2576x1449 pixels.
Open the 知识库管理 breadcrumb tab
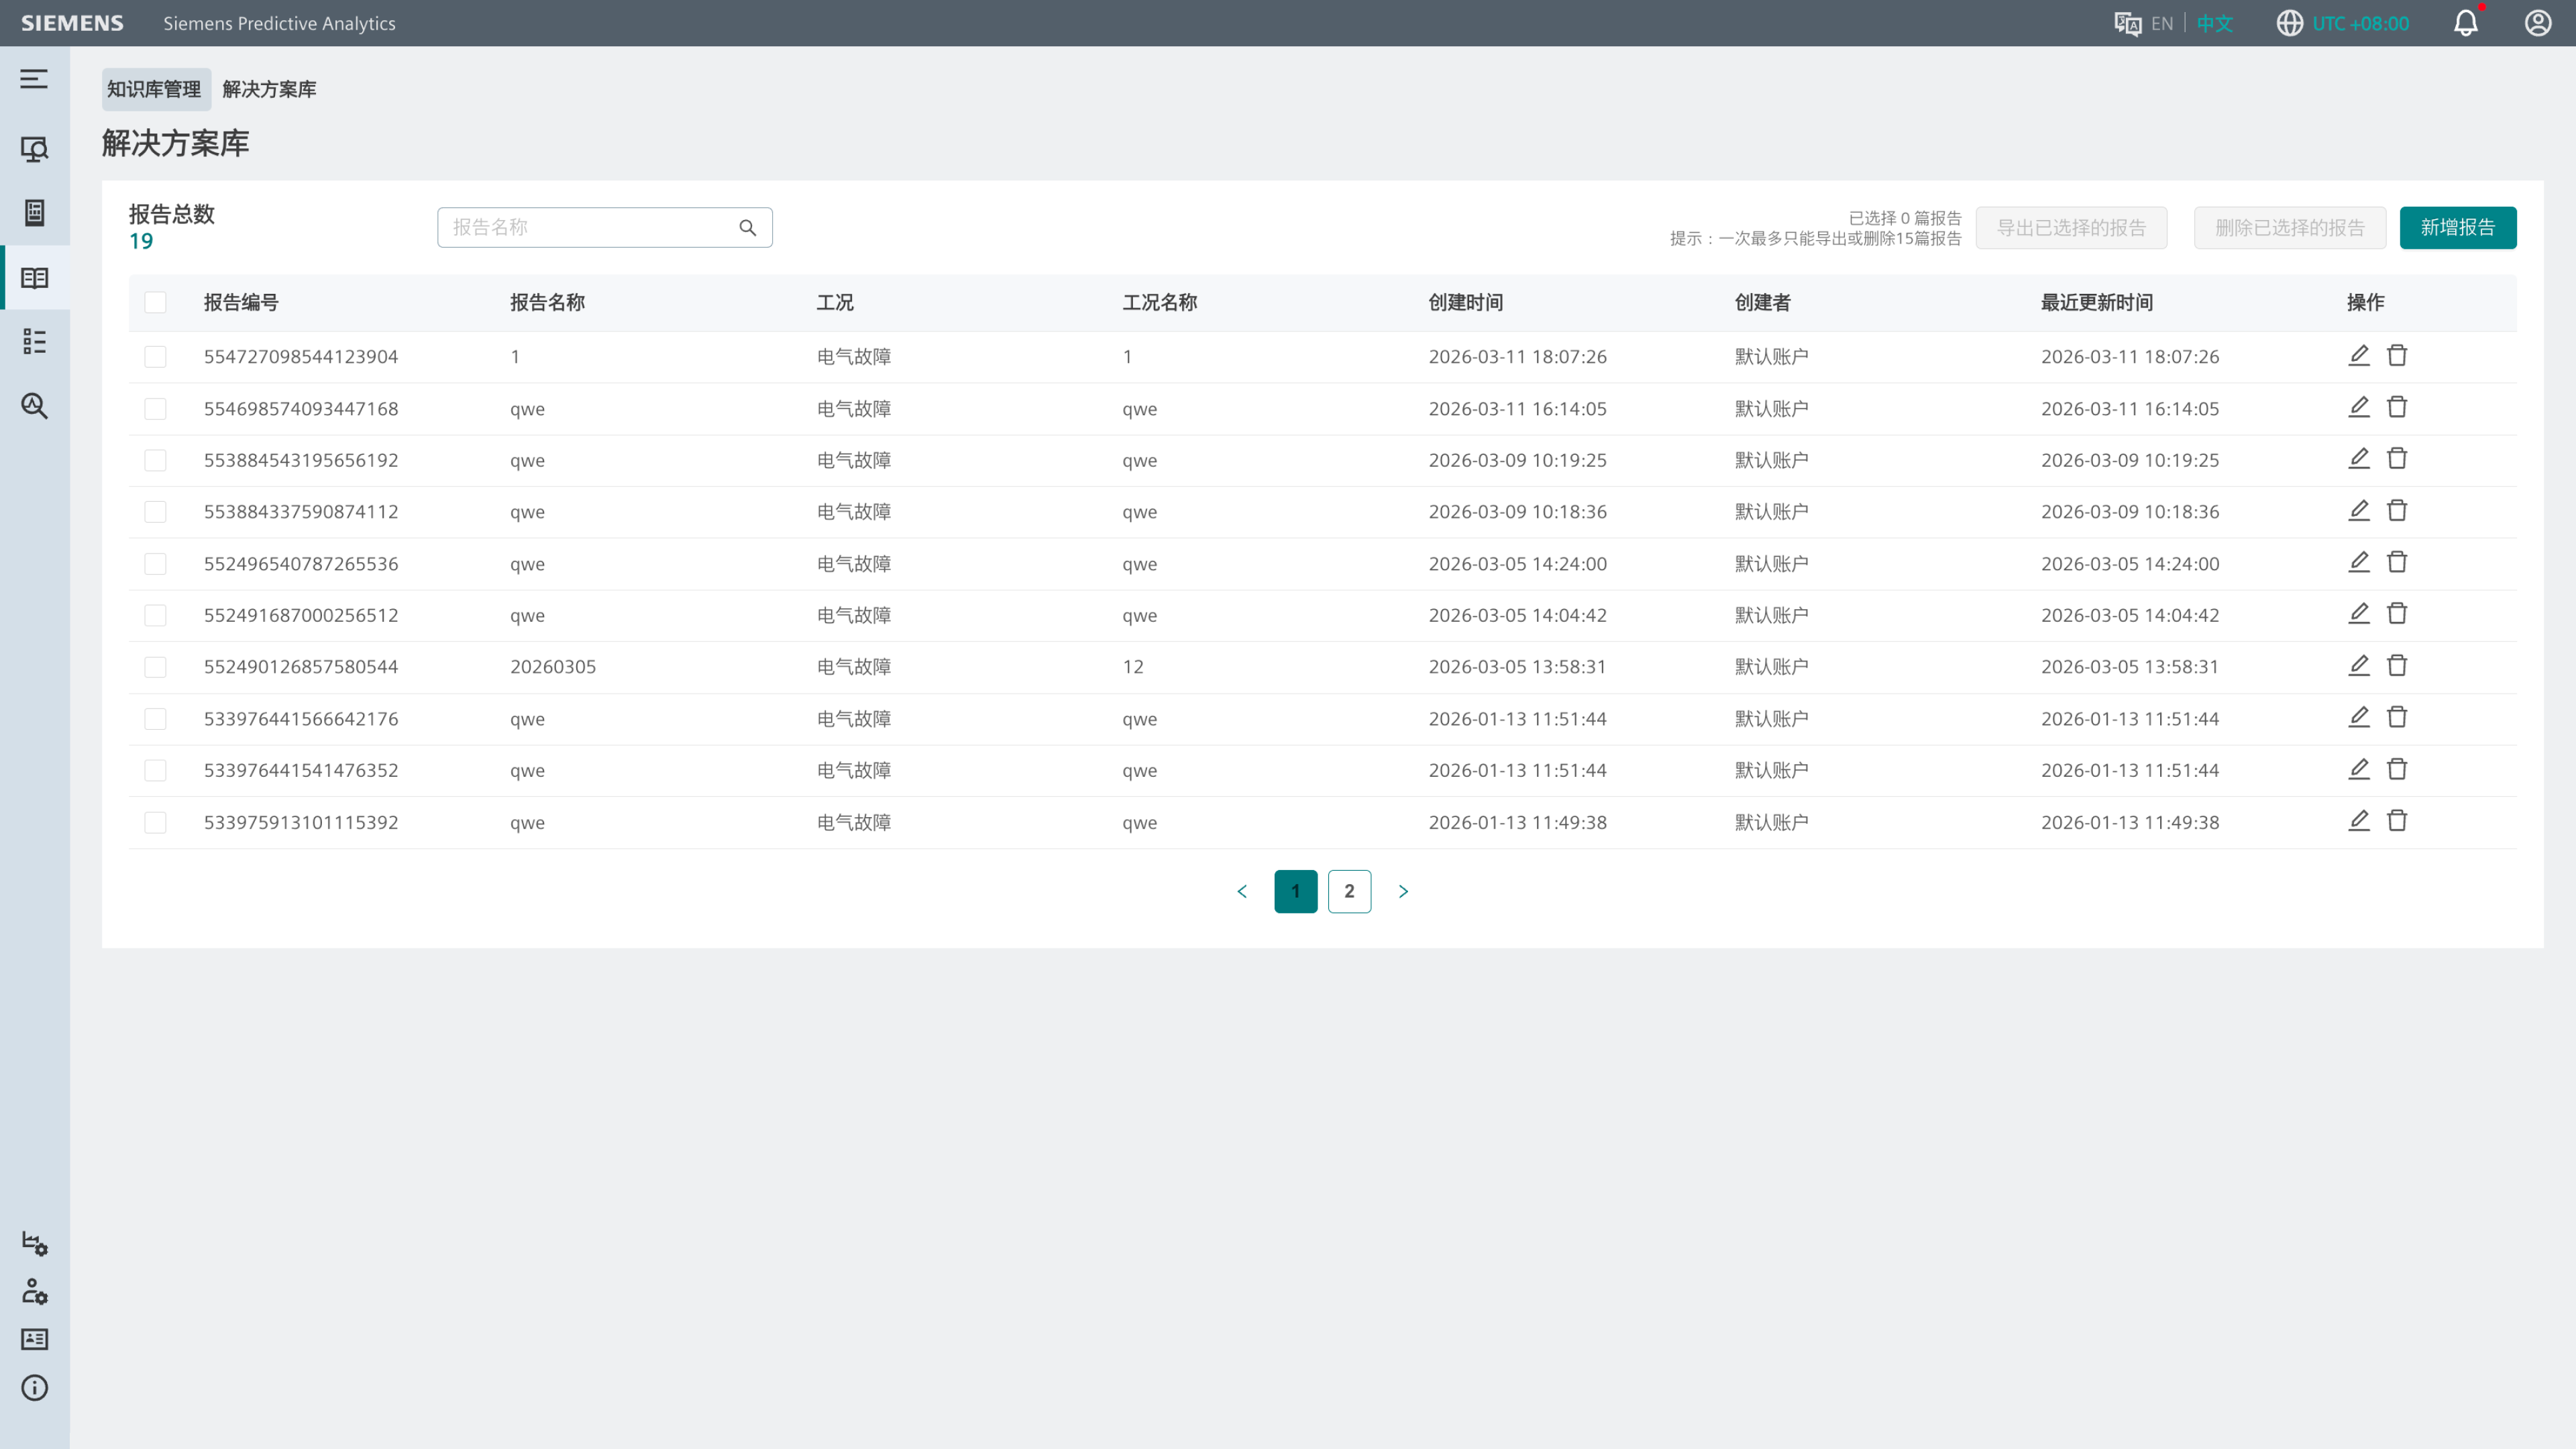click(155, 89)
